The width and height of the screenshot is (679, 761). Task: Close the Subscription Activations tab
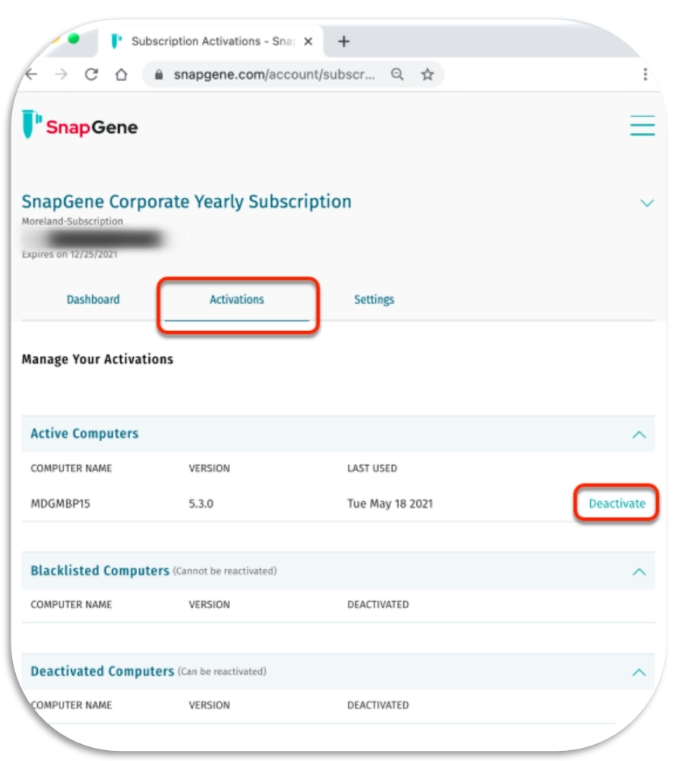tap(308, 41)
